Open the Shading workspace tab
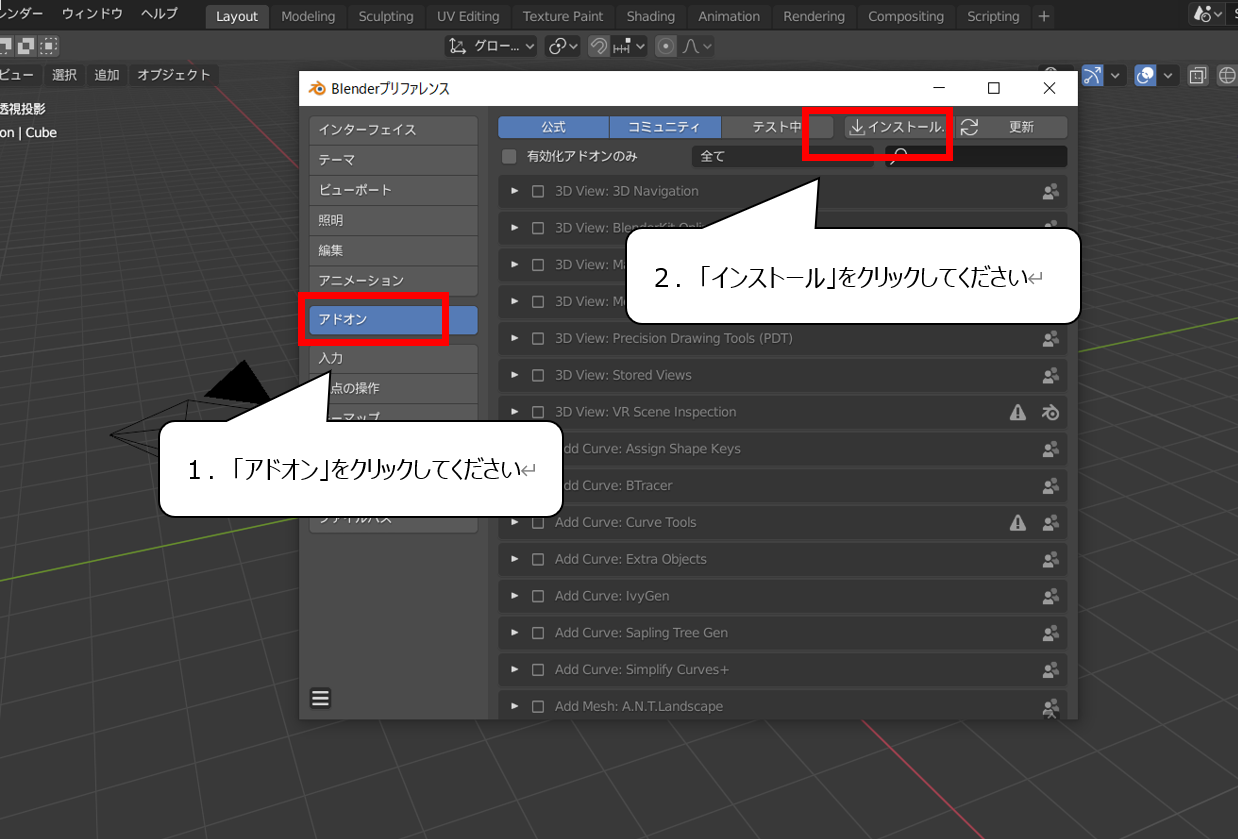The height and width of the screenshot is (839, 1238). coord(651,16)
